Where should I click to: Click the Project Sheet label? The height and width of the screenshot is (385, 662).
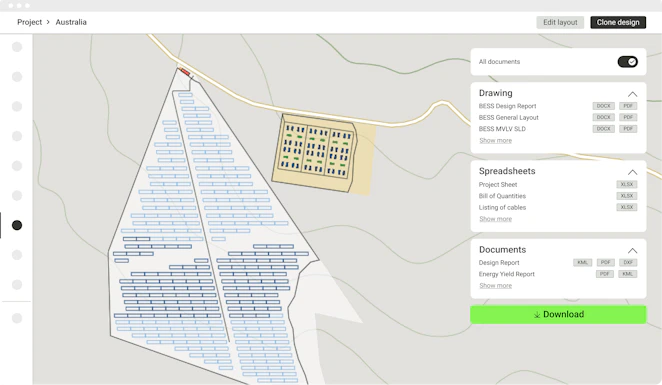[x=498, y=184]
